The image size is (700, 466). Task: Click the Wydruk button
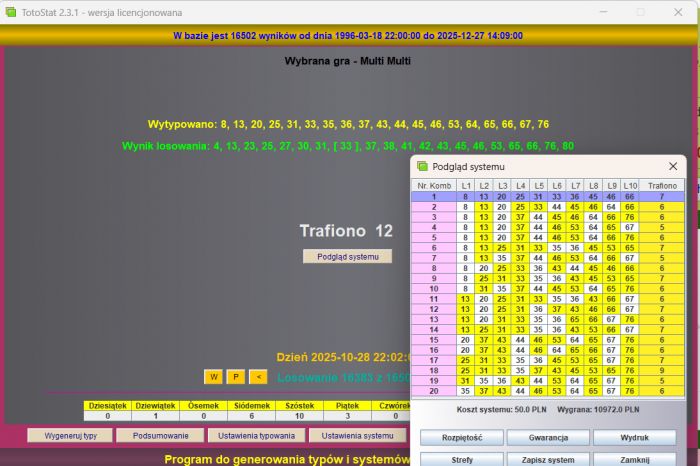[634, 438]
